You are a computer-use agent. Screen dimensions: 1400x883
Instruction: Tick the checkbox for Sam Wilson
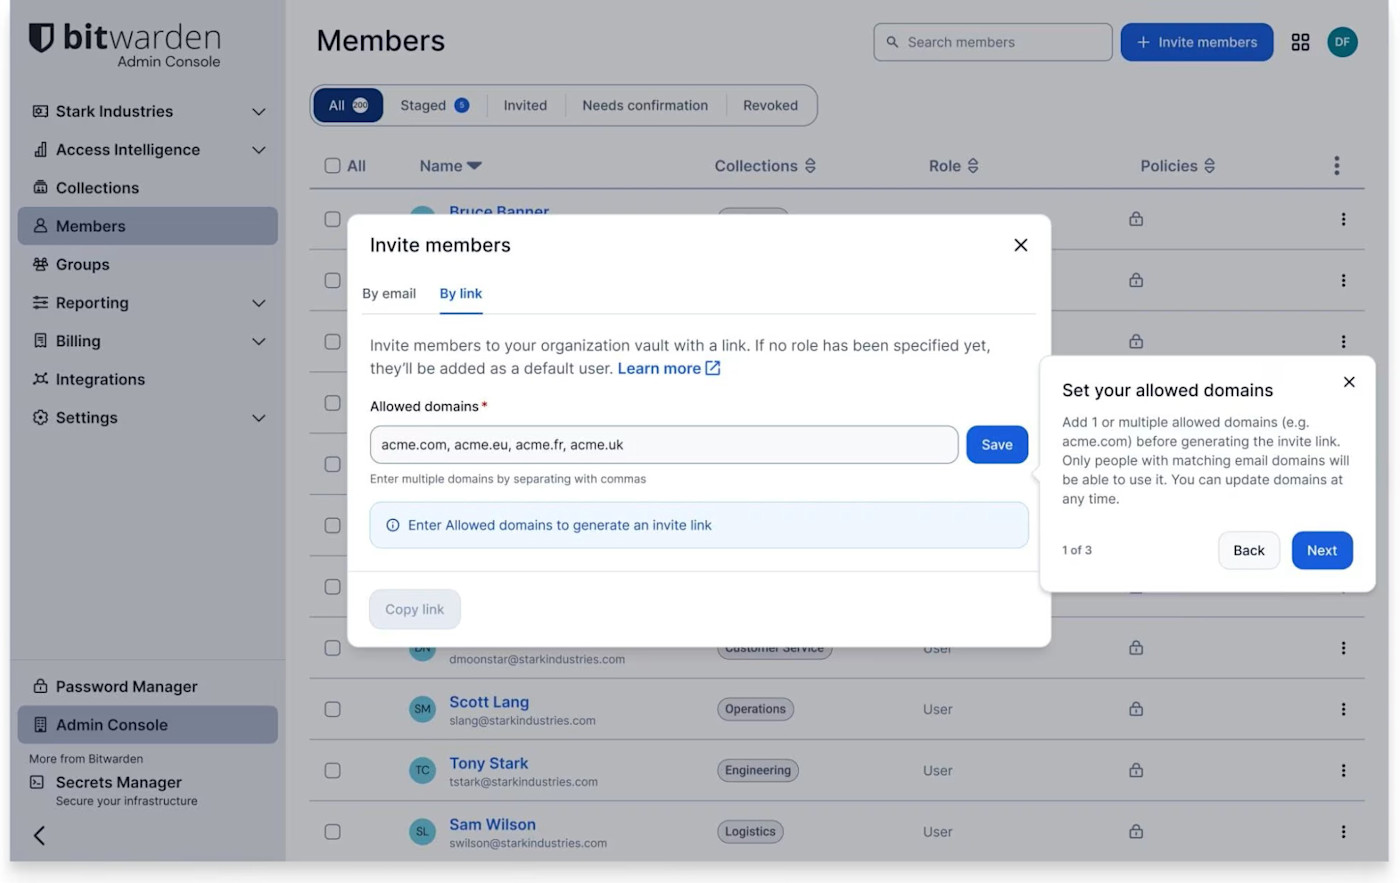tap(333, 832)
